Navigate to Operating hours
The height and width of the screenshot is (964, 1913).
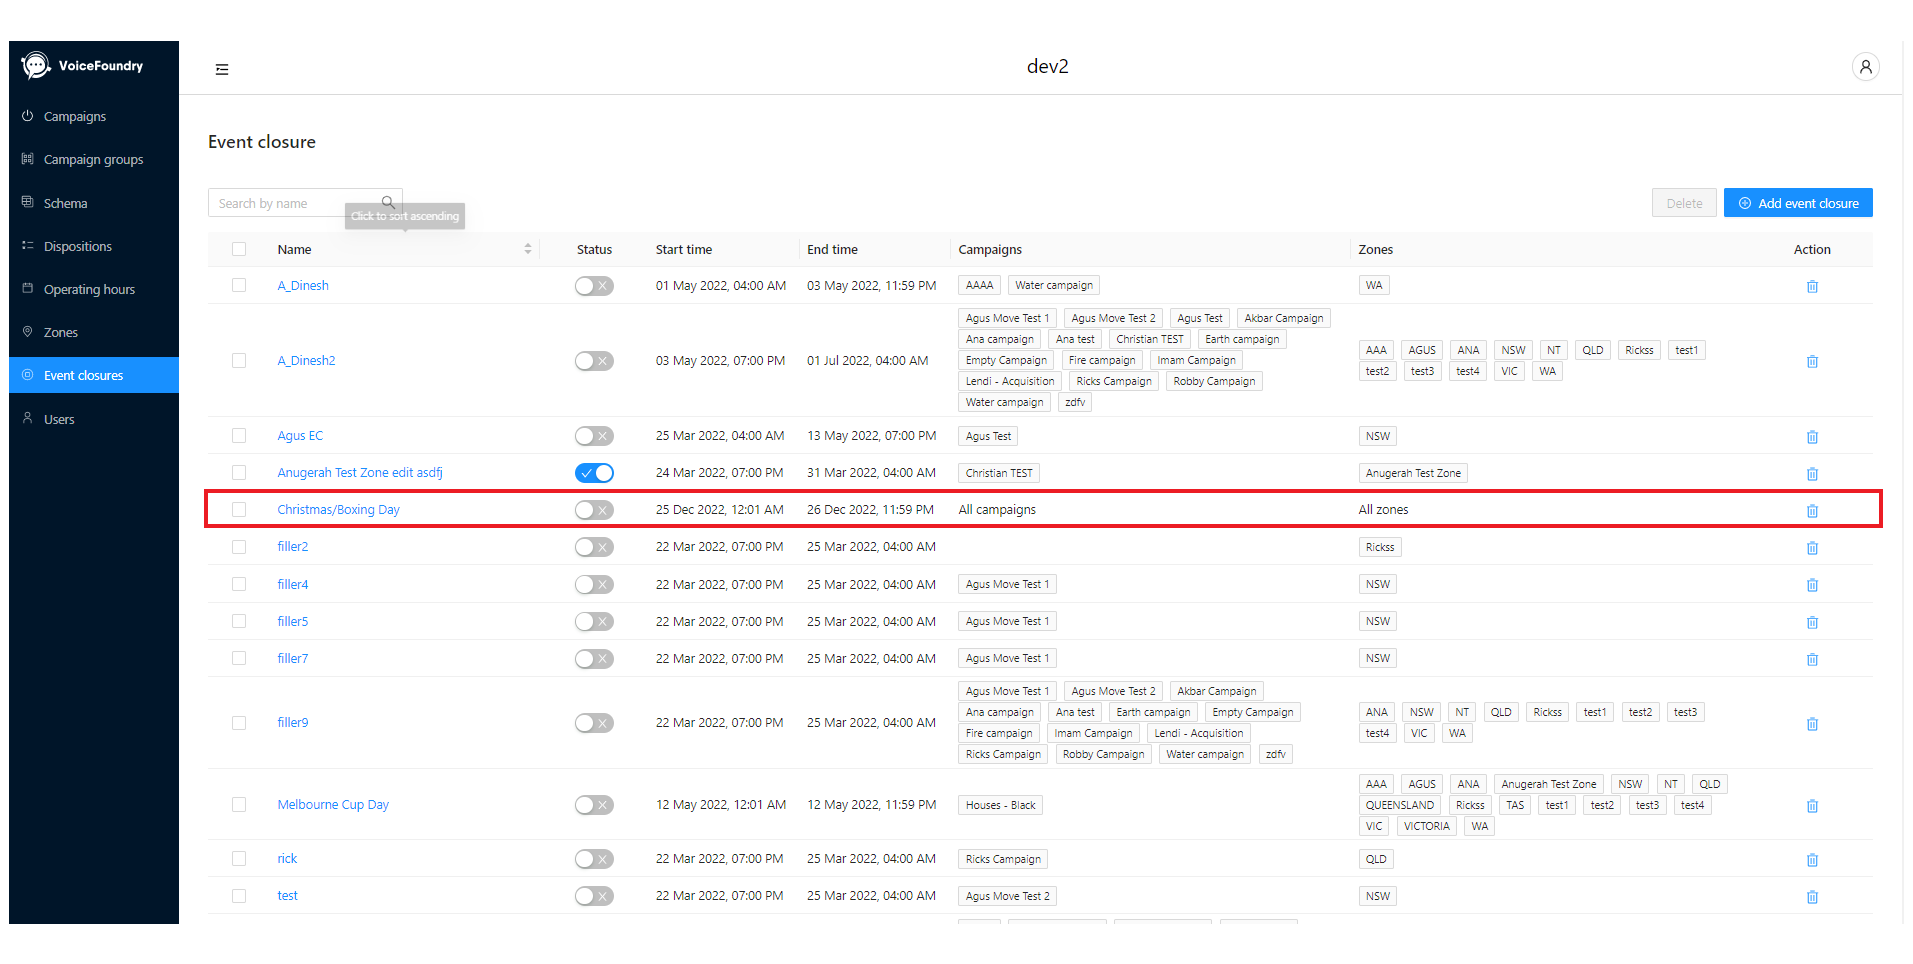click(x=94, y=289)
